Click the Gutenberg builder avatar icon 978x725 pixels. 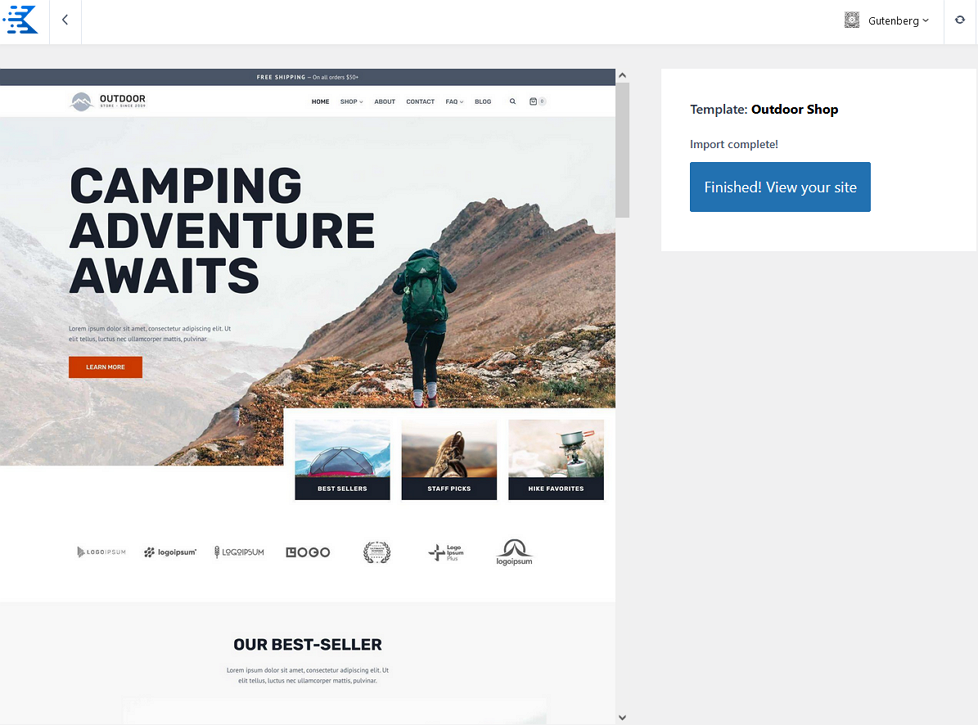pyautogui.click(x=851, y=21)
